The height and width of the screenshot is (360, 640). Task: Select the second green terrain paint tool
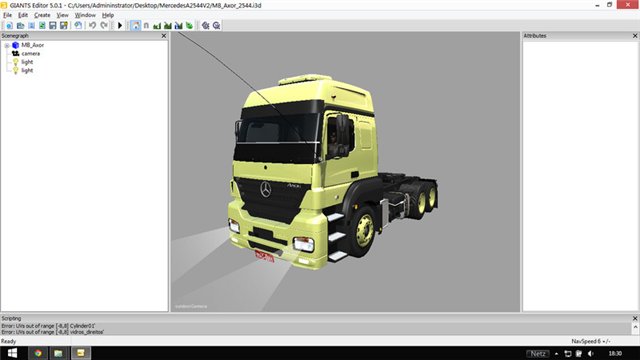168,25
